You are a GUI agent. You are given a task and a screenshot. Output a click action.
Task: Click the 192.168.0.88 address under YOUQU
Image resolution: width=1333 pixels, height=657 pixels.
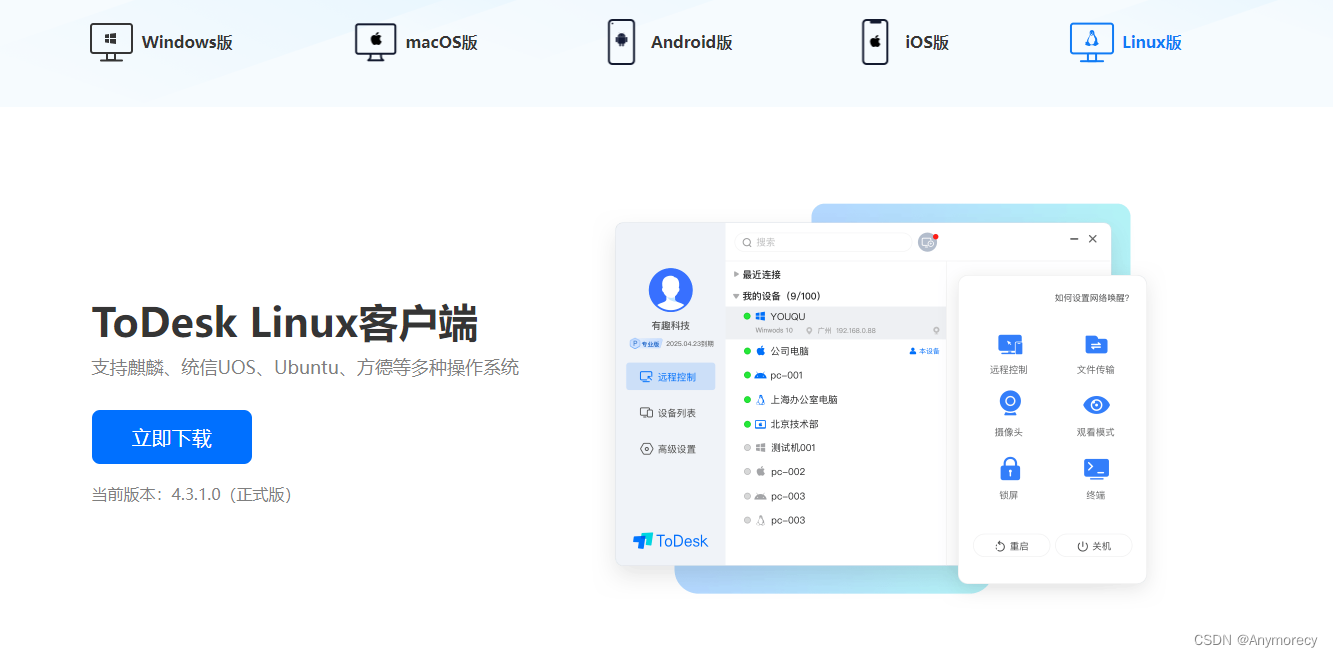(856, 330)
